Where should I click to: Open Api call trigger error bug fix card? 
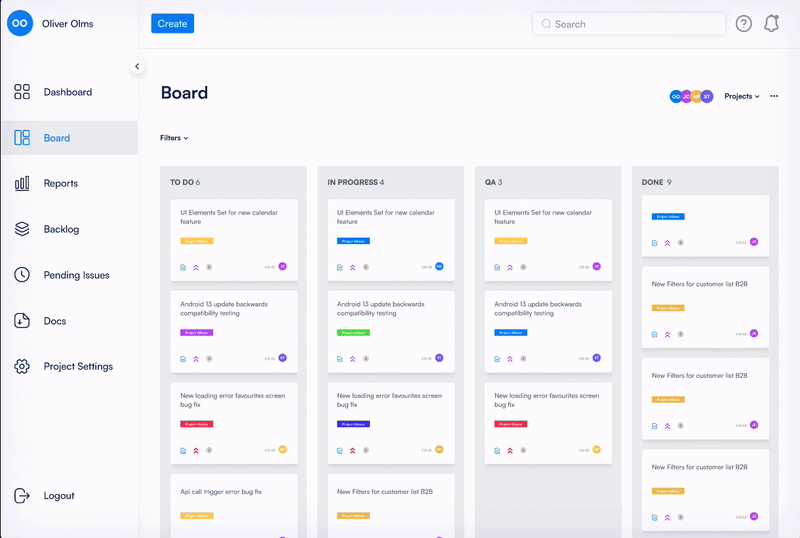coord(234,505)
